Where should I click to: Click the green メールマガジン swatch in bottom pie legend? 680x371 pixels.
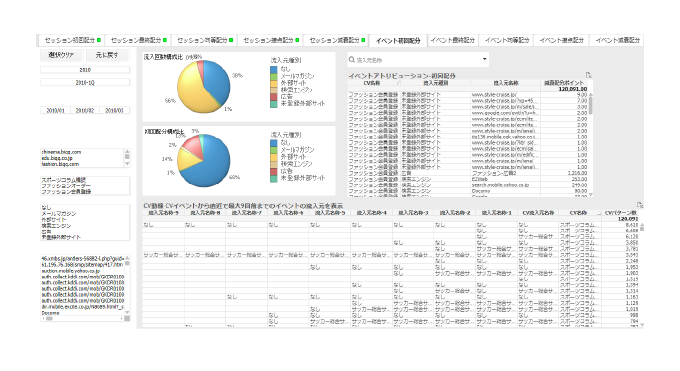274,150
